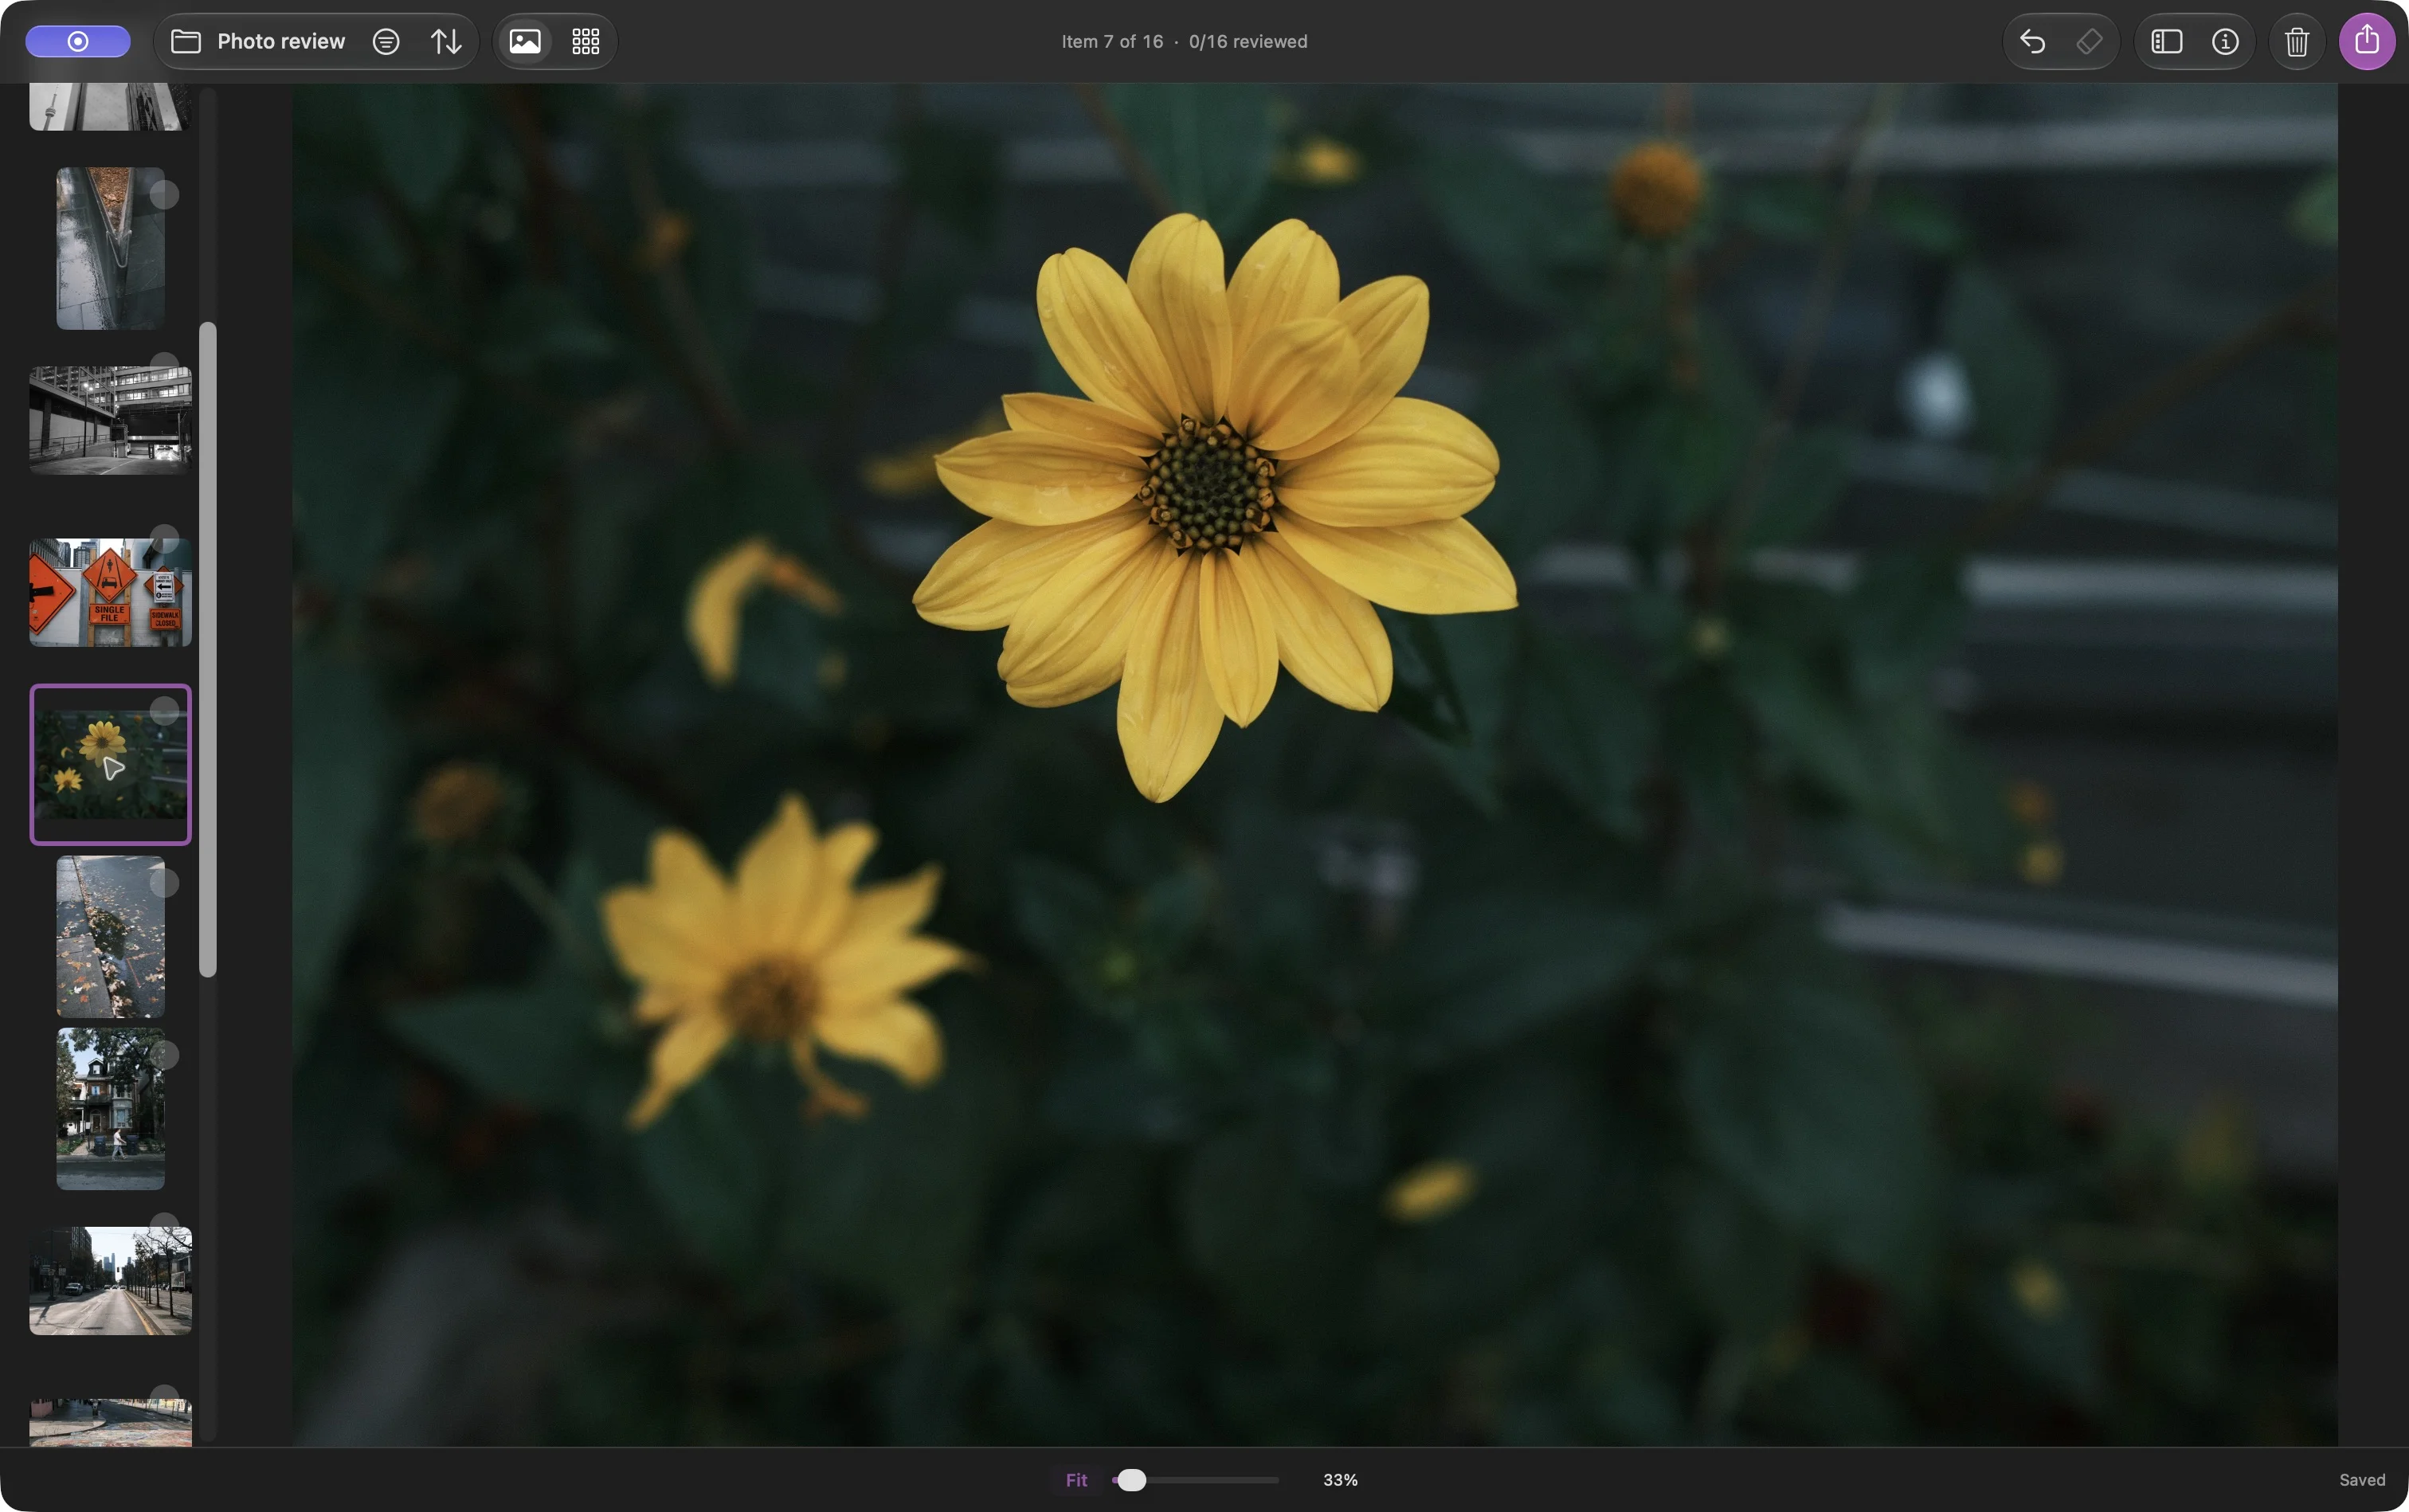The width and height of the screenshot is (2409, 1512).
Task: Click the filter lines circle icon
Action: pos(386,41)
